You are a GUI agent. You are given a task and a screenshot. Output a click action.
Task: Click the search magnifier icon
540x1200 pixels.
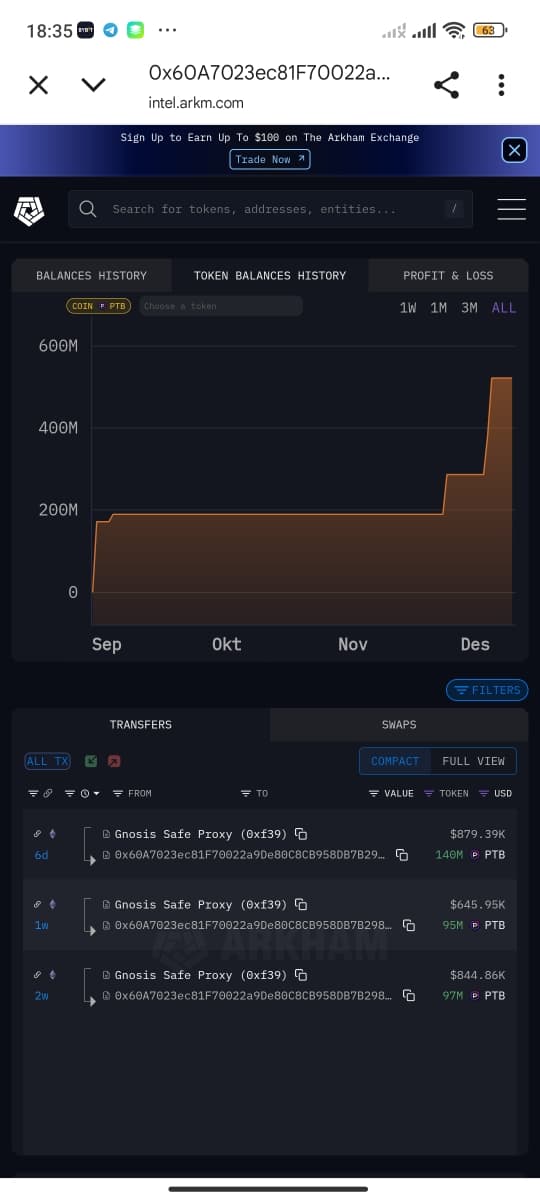coord(88,209)
